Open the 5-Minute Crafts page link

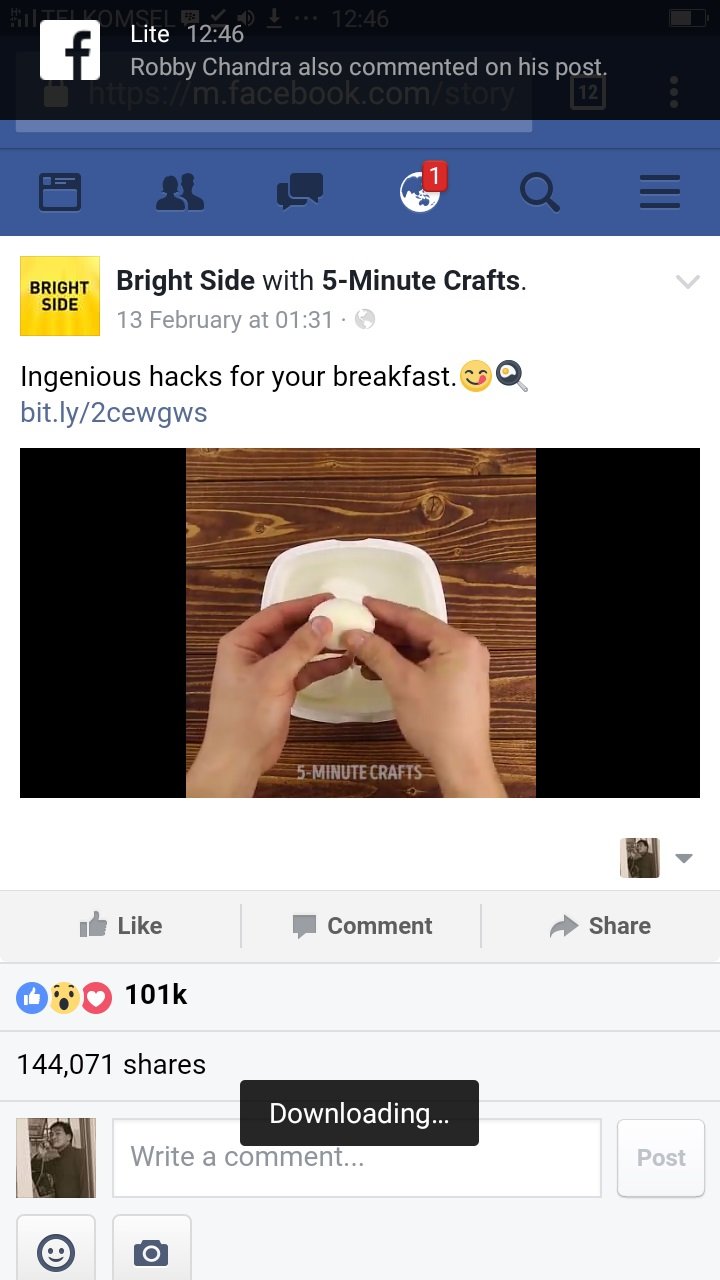click(421, 281)
